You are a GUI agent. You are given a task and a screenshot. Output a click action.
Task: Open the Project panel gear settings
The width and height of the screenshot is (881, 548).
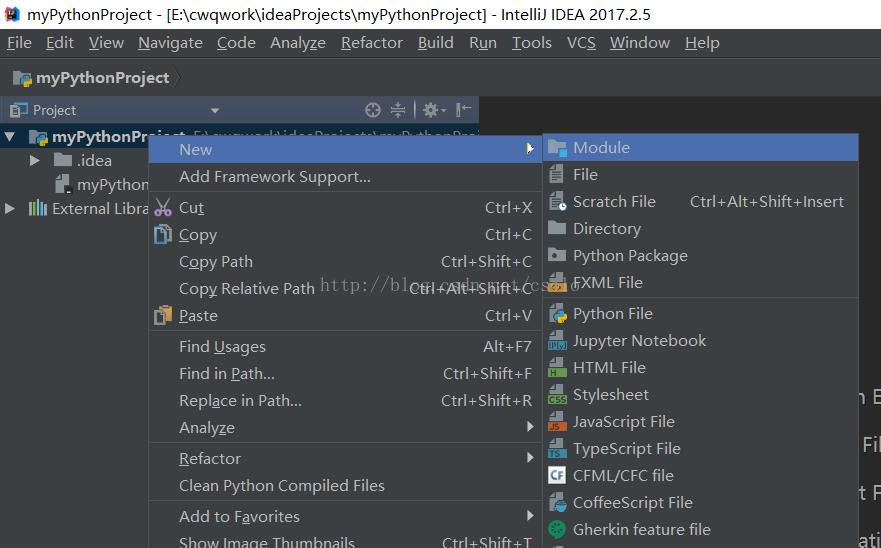[432, 110]
